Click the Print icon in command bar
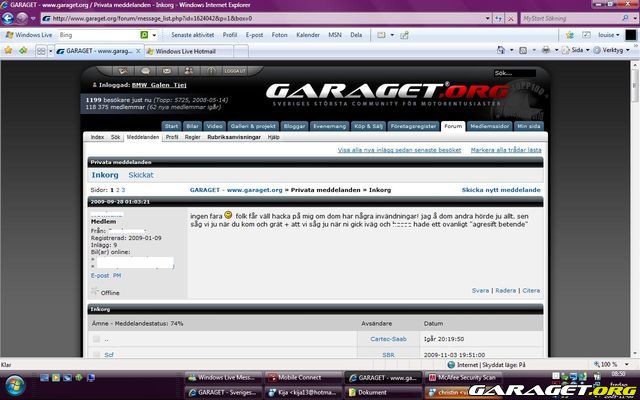 (x=546, y=50)
